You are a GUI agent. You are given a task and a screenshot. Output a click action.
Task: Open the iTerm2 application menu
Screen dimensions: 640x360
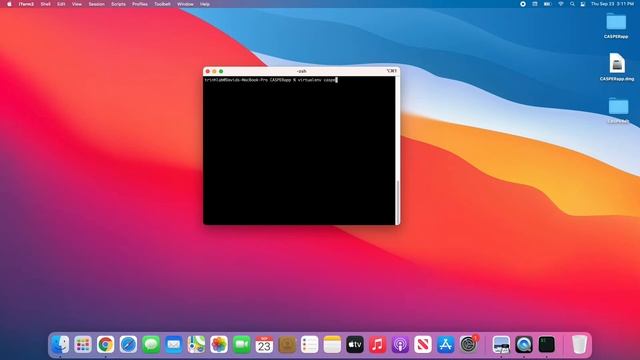26,4
